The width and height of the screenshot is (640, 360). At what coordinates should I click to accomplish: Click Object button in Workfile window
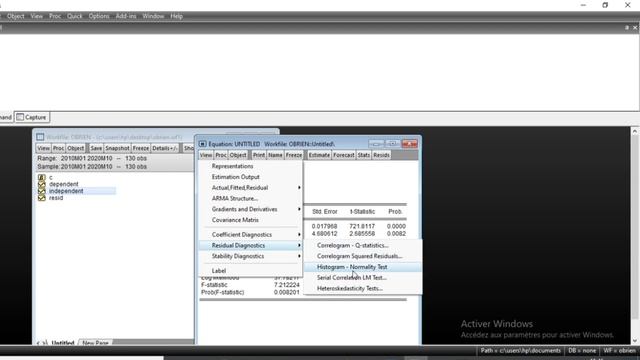click(76, 148)
